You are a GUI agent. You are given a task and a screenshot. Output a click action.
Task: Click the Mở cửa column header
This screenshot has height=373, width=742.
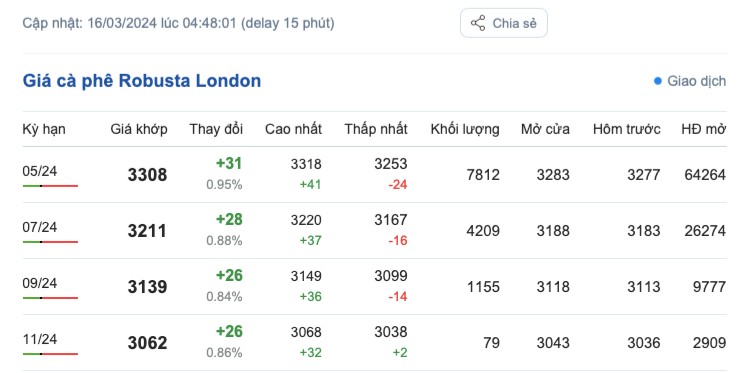tap(545, 129)
